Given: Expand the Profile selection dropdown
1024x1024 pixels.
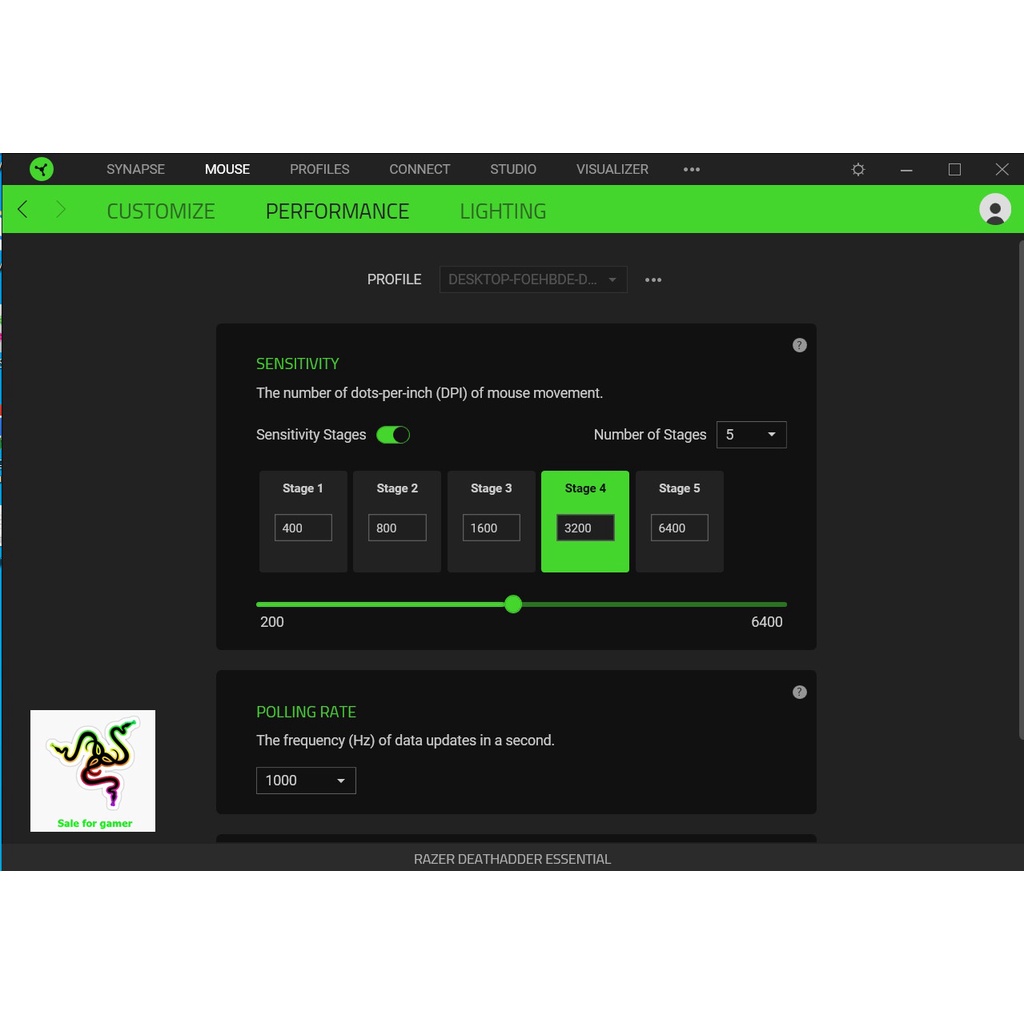Looking at the screenshot, I should click(x=533, y=280).
